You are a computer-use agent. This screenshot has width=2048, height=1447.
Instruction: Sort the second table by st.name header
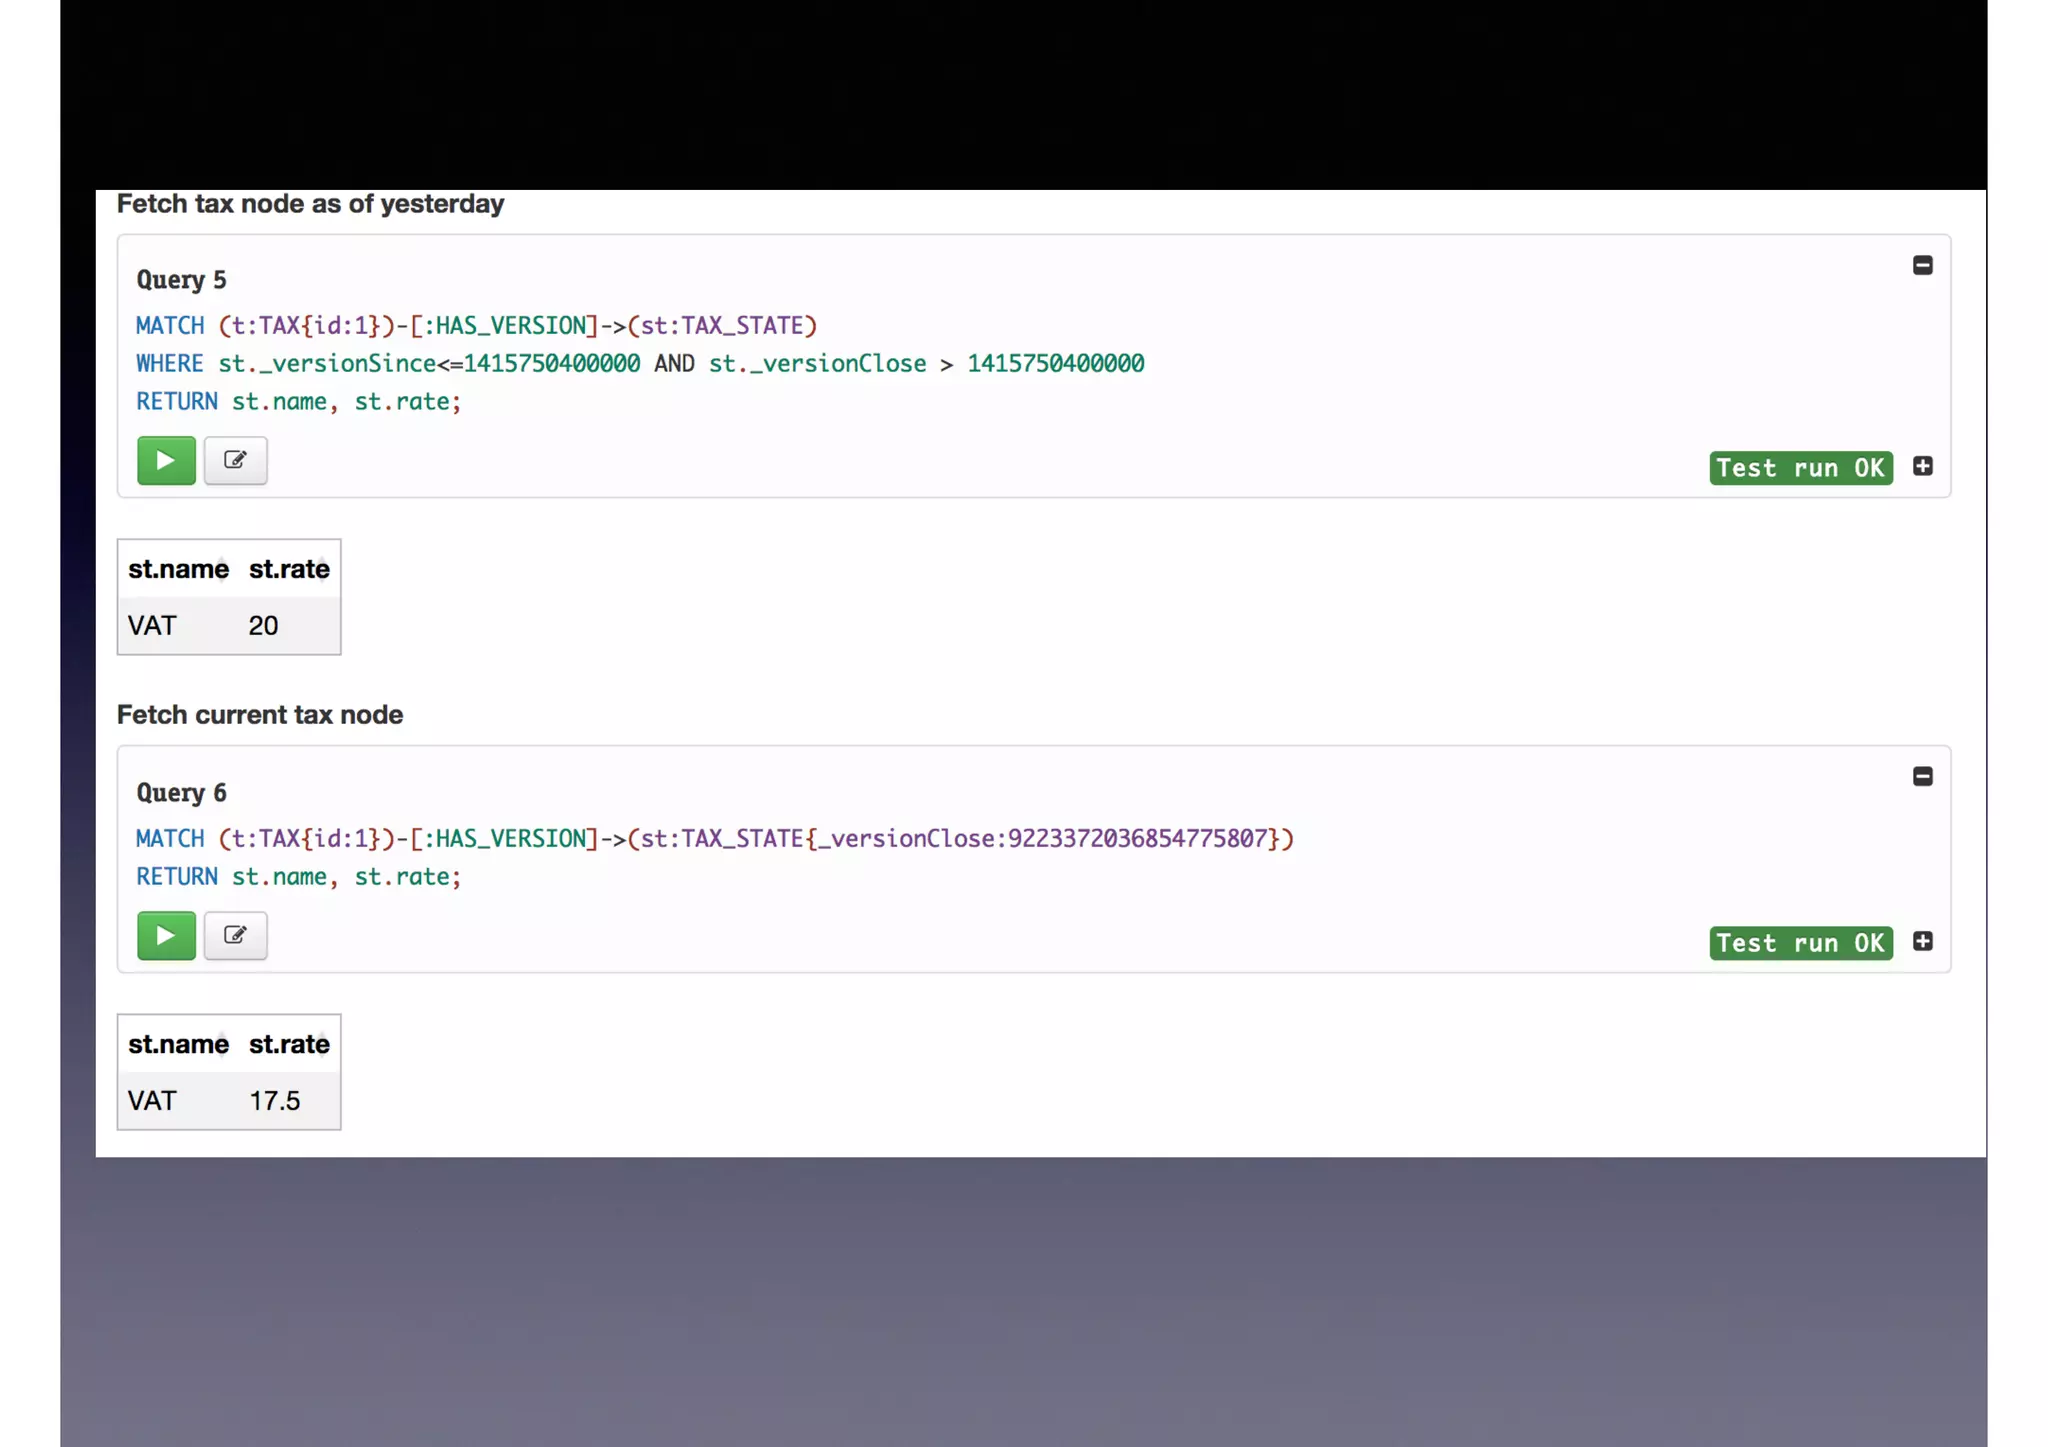click(178, 1045)
